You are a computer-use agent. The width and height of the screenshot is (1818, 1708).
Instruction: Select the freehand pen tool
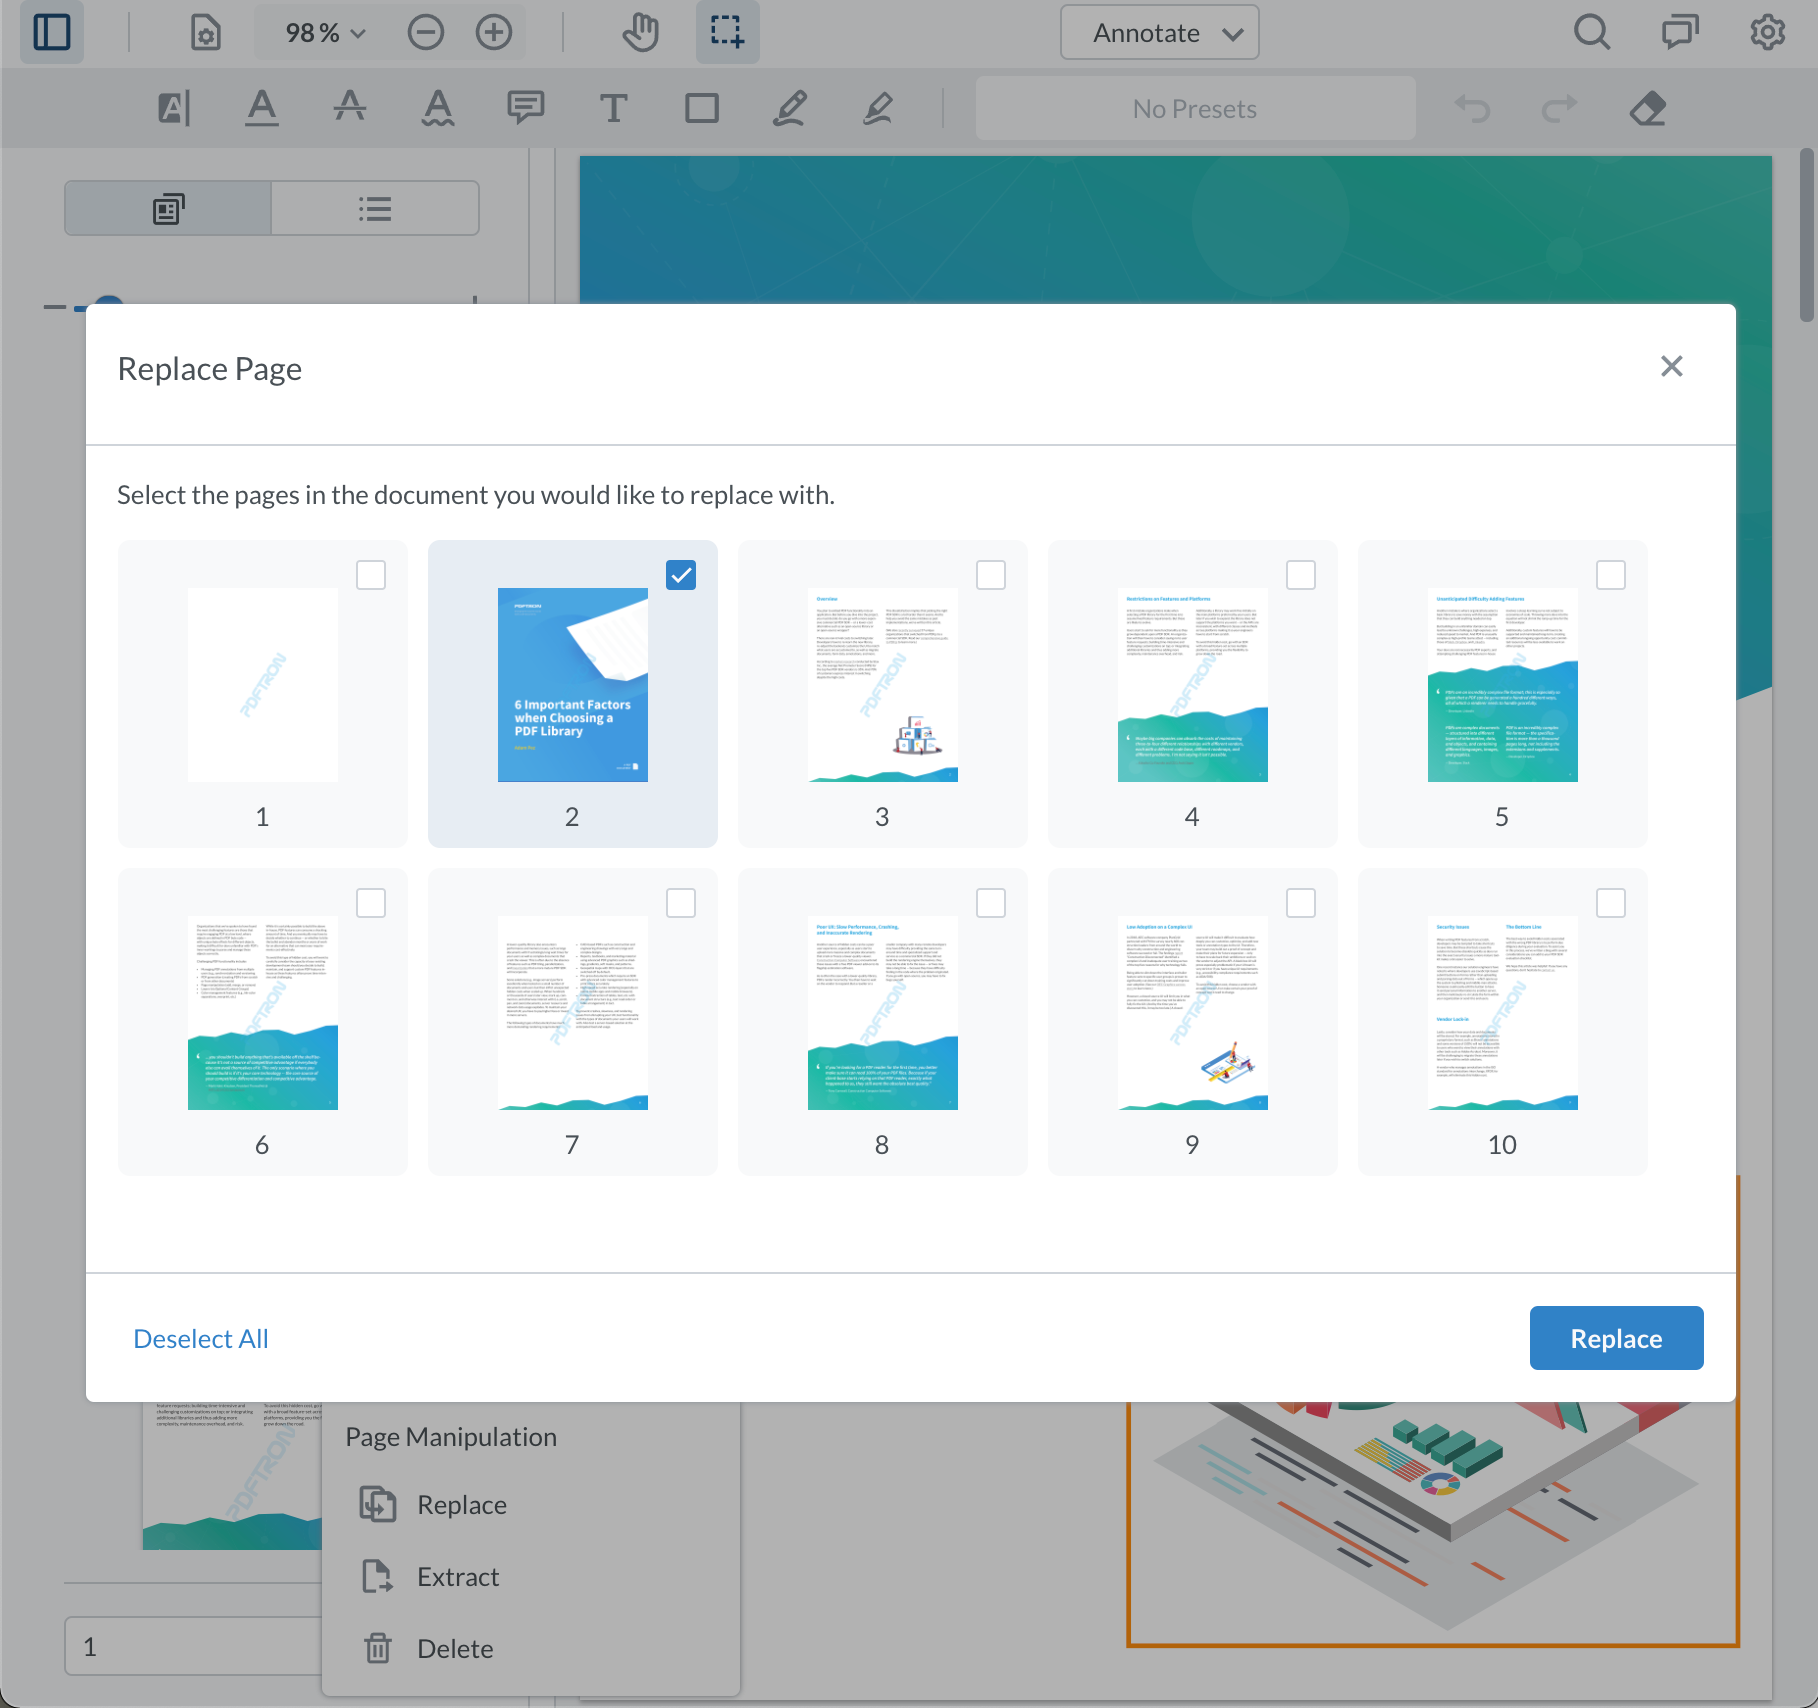point(790,108)
